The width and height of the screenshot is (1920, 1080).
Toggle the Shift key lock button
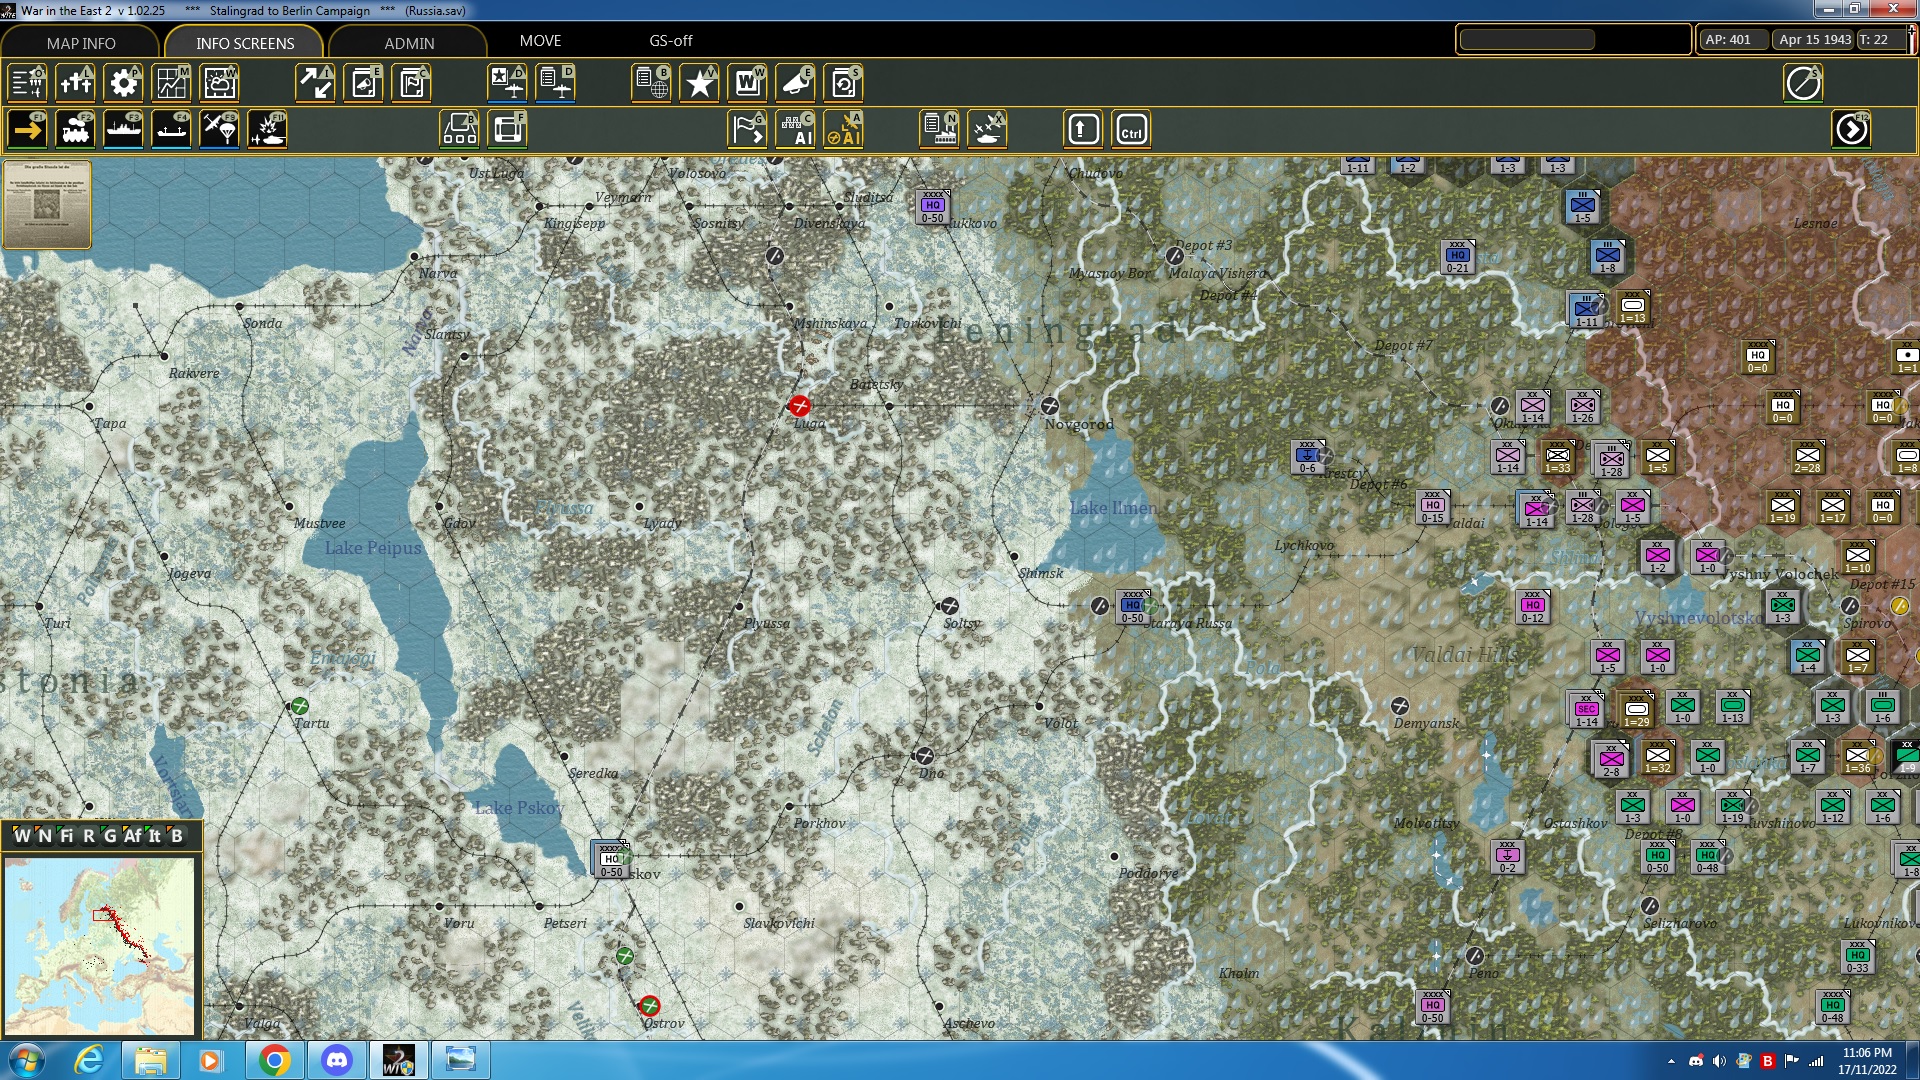tap(1083, 130)
